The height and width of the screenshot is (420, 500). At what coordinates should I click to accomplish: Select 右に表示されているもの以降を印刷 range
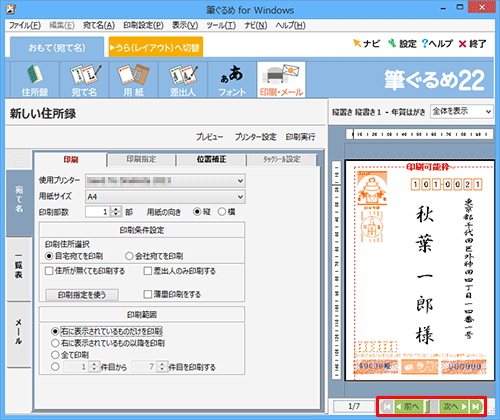108,343
